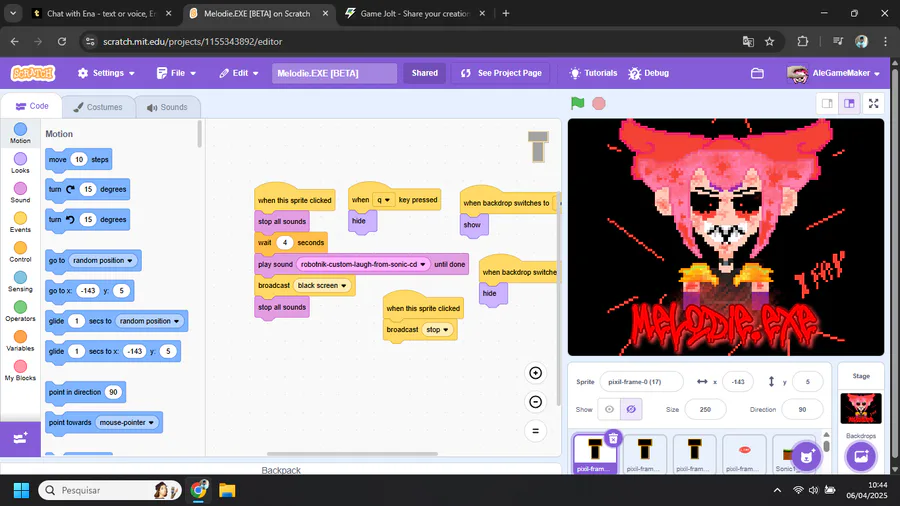Open the q key dropdown in block
Image resolution: width=900 pixels, height=506 pixels.
point(383,200)
